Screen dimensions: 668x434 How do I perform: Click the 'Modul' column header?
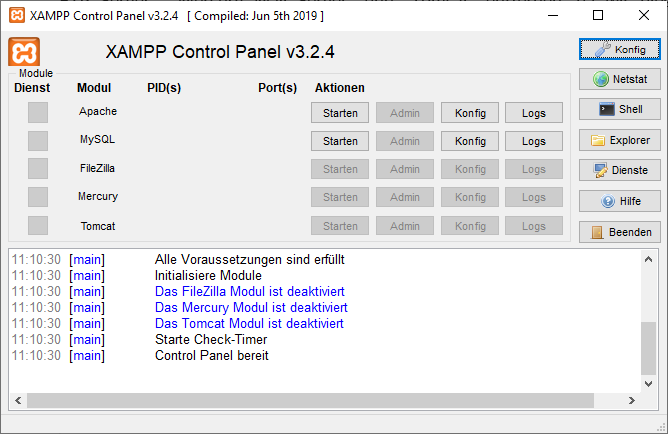[x=94, y=88]
